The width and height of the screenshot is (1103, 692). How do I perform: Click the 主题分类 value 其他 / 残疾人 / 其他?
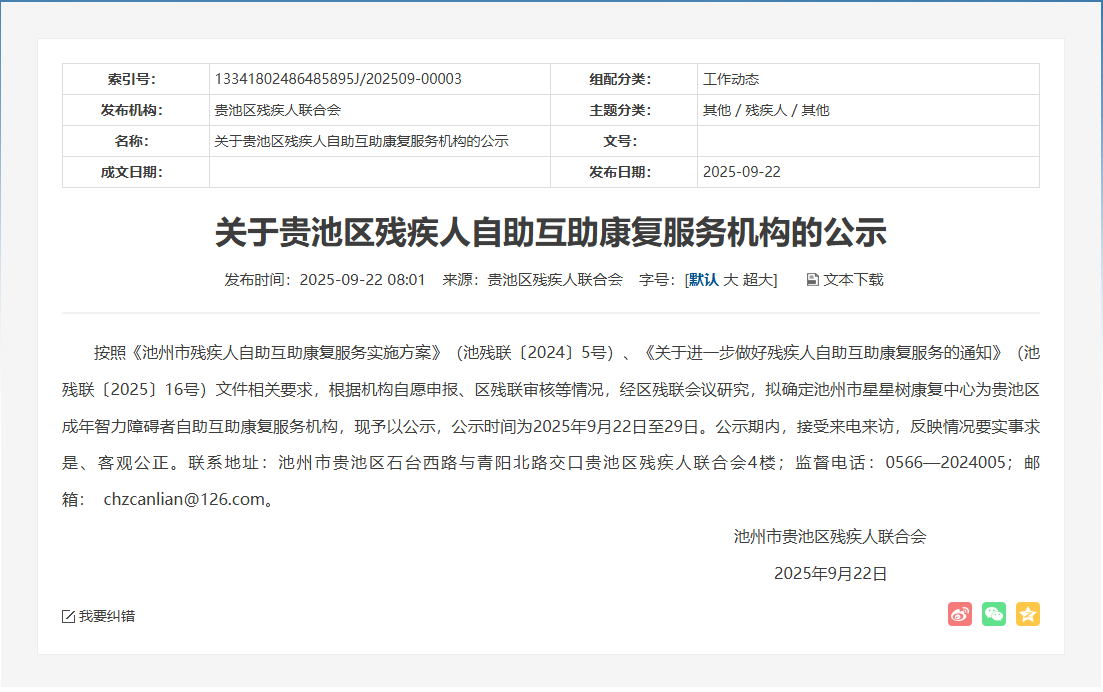tap(765, 110)
